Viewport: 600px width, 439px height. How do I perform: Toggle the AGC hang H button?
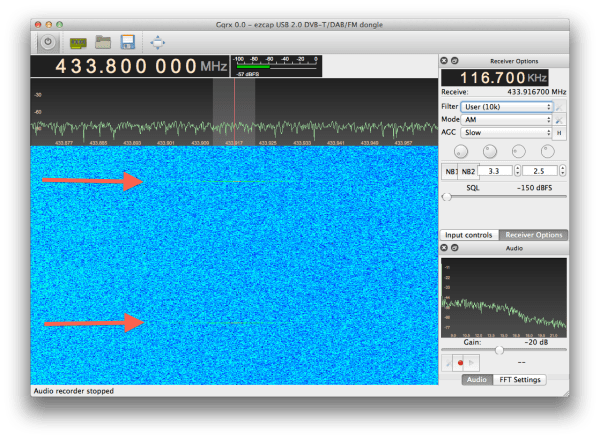click(x=560, y=133)
